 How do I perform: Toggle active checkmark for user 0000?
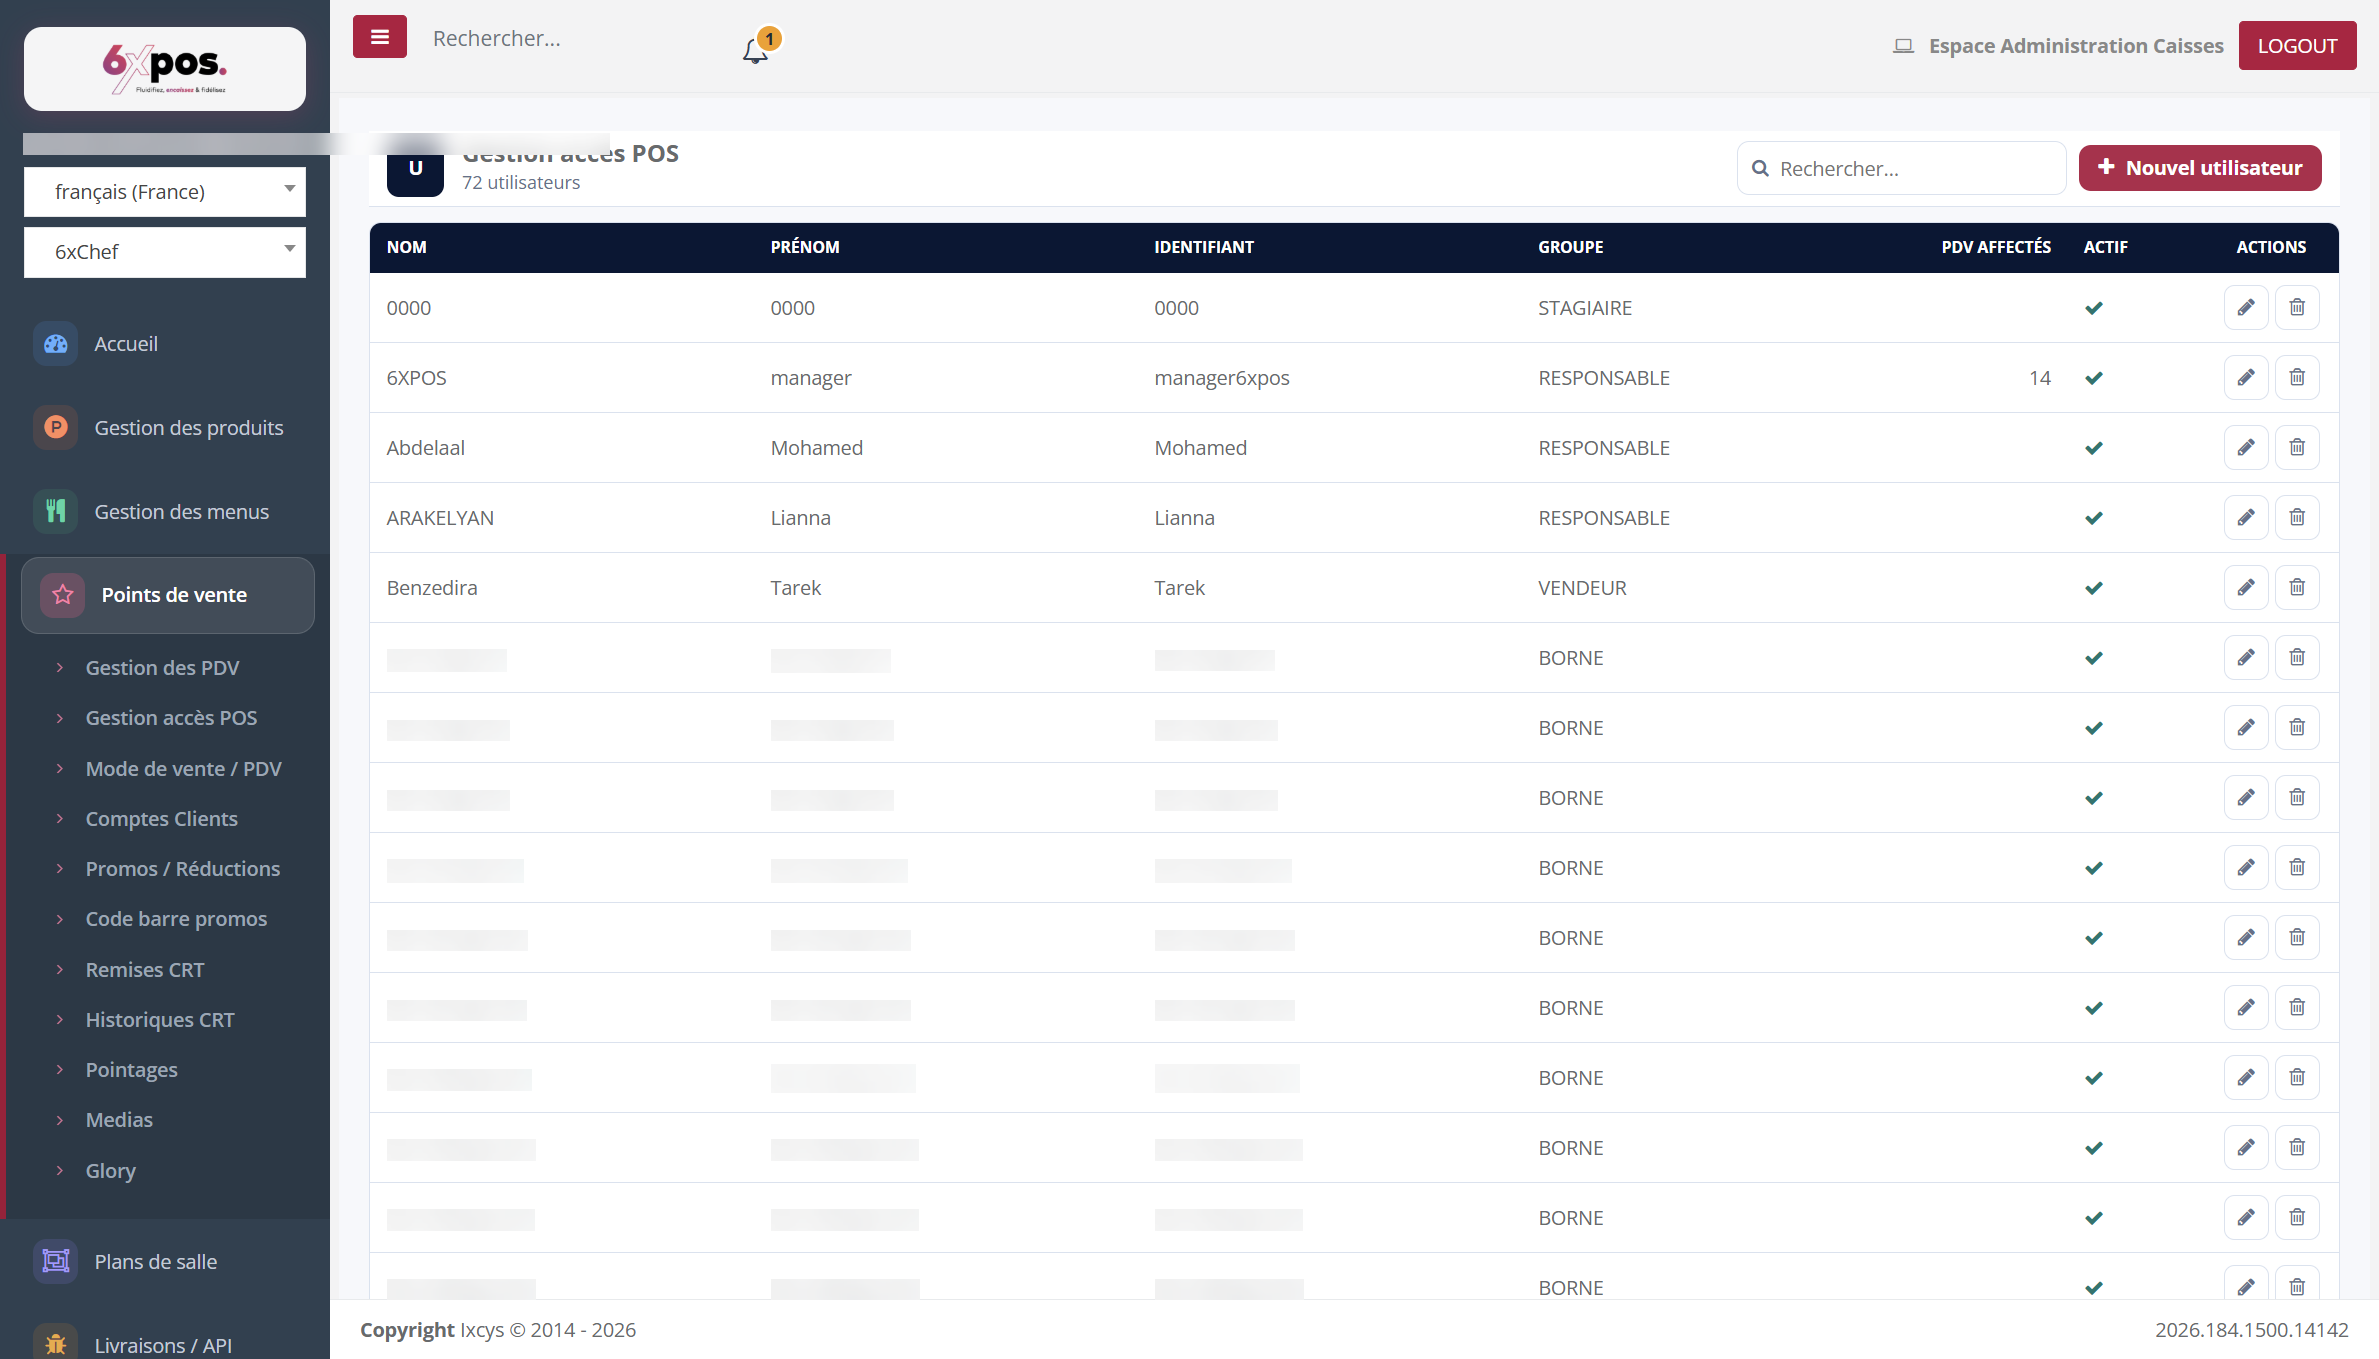click(2094, 308)
